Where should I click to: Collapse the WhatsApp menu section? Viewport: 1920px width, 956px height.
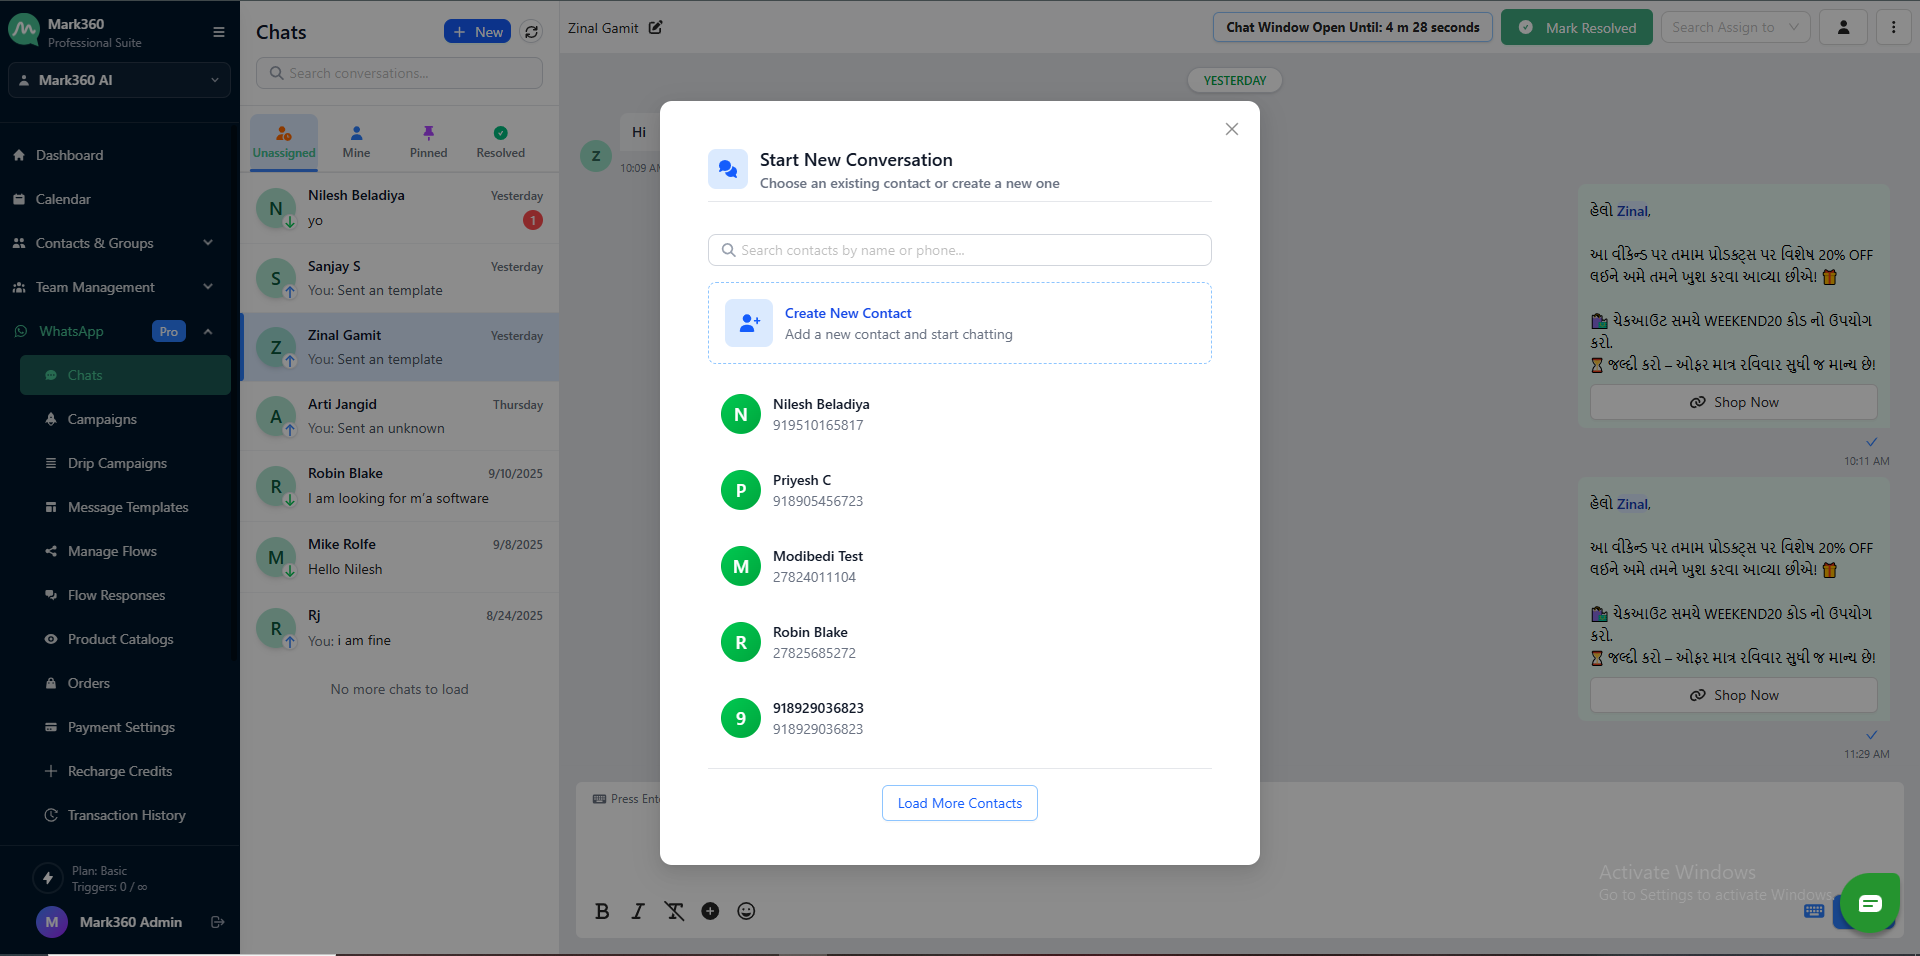click(x=208, y=331)
